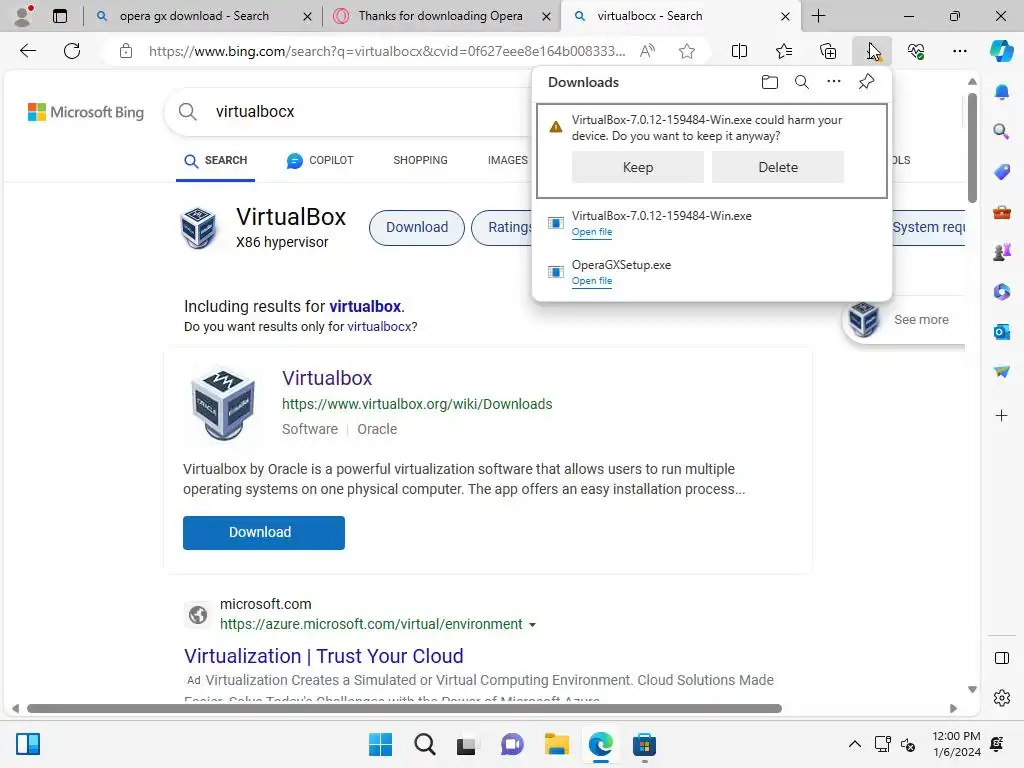This screenshot has width=1024, height=768.
Task: Select the COPILOT search tab
Action: pos(320,160)
